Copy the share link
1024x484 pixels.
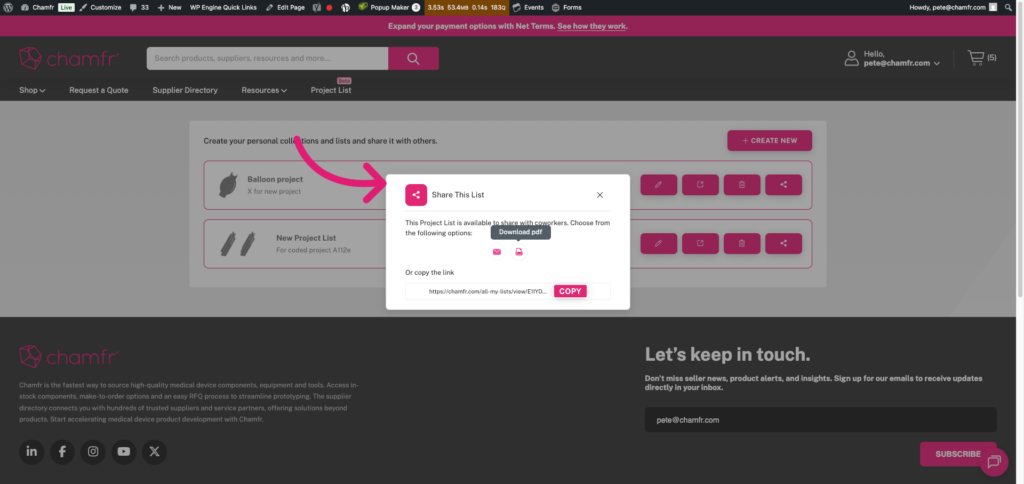(x=570, y=291)
